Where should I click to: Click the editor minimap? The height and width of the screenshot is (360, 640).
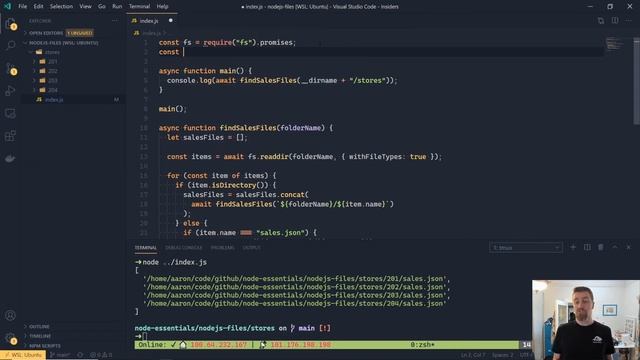click(x=615, y=43)
